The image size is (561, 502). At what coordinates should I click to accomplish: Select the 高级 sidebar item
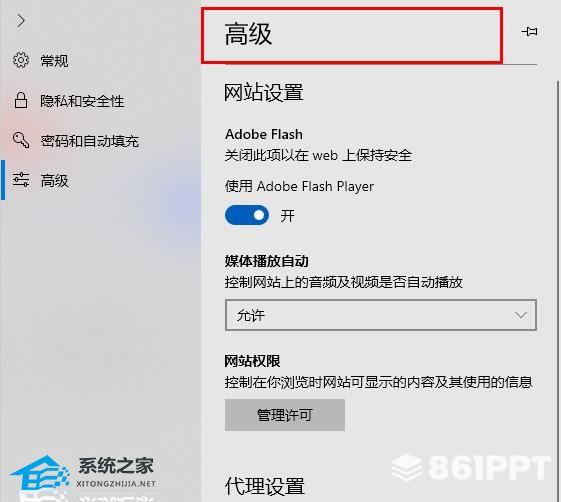point(54,180)
